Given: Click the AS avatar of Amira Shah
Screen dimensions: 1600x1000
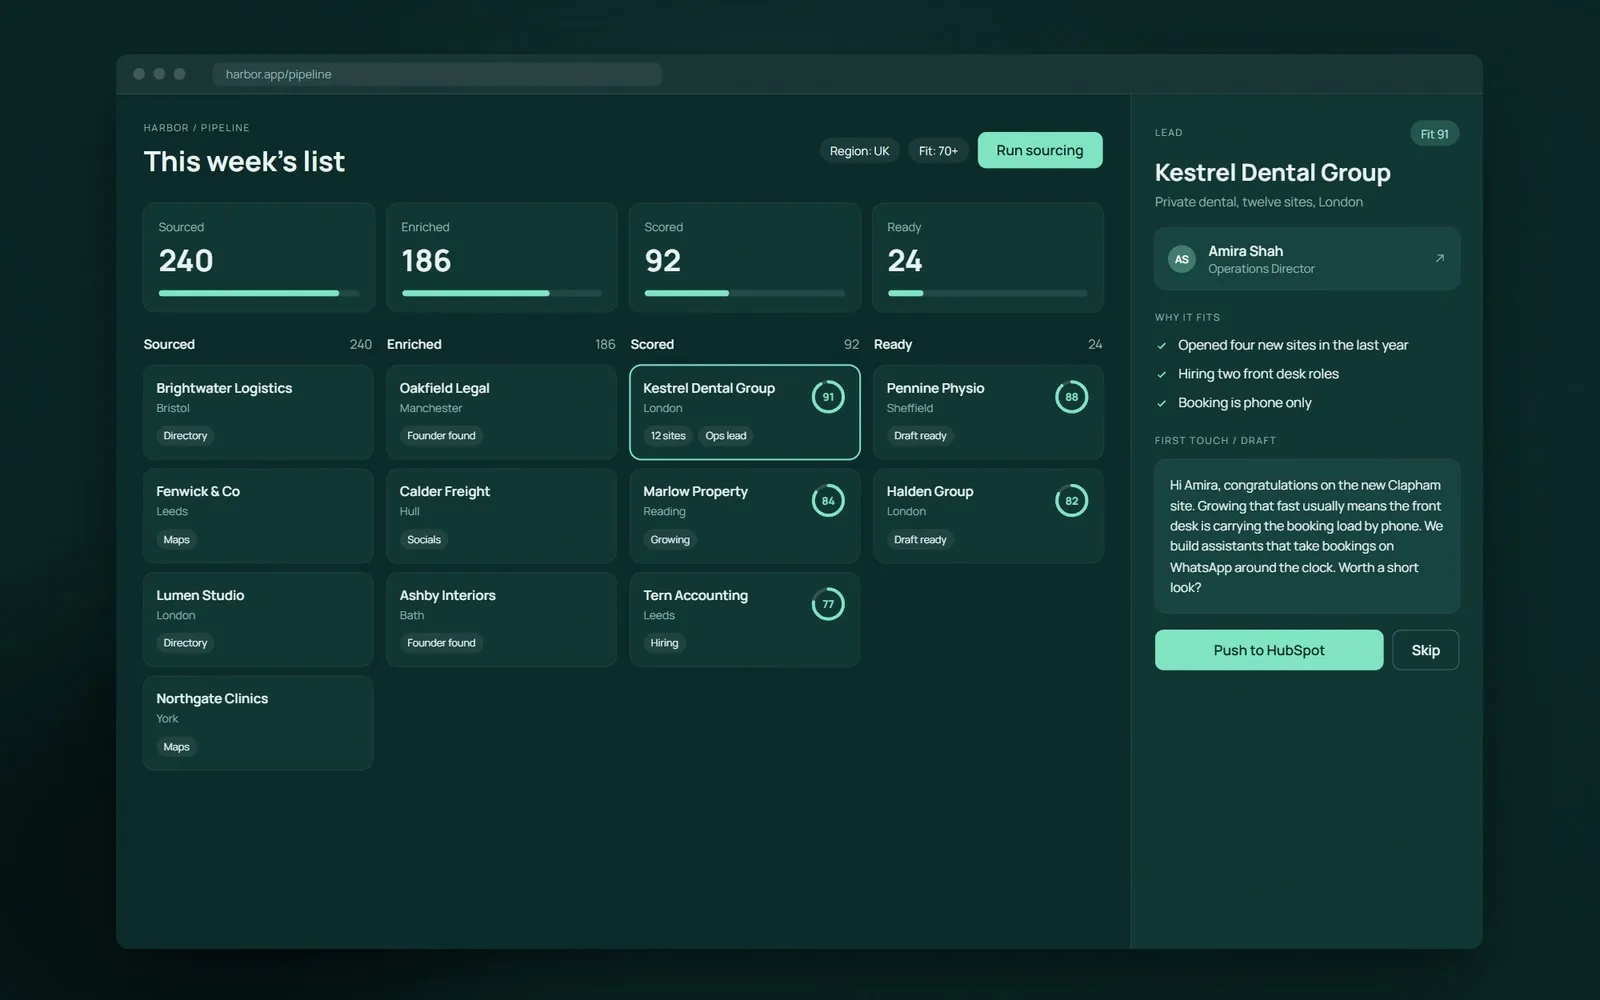Looking at the screenshot, I should click(x=1182, y=259).
